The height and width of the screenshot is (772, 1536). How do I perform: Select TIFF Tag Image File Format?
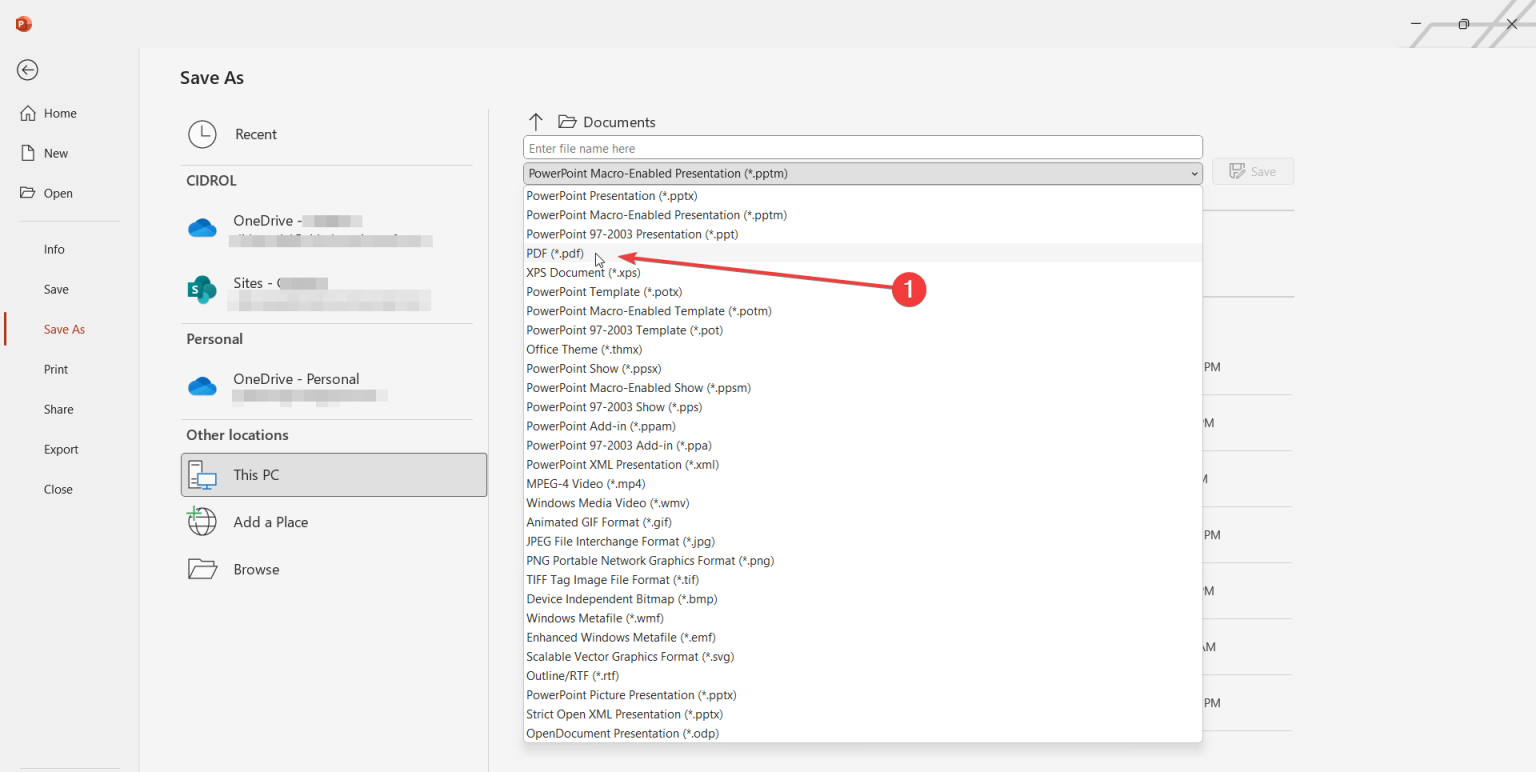862,580
